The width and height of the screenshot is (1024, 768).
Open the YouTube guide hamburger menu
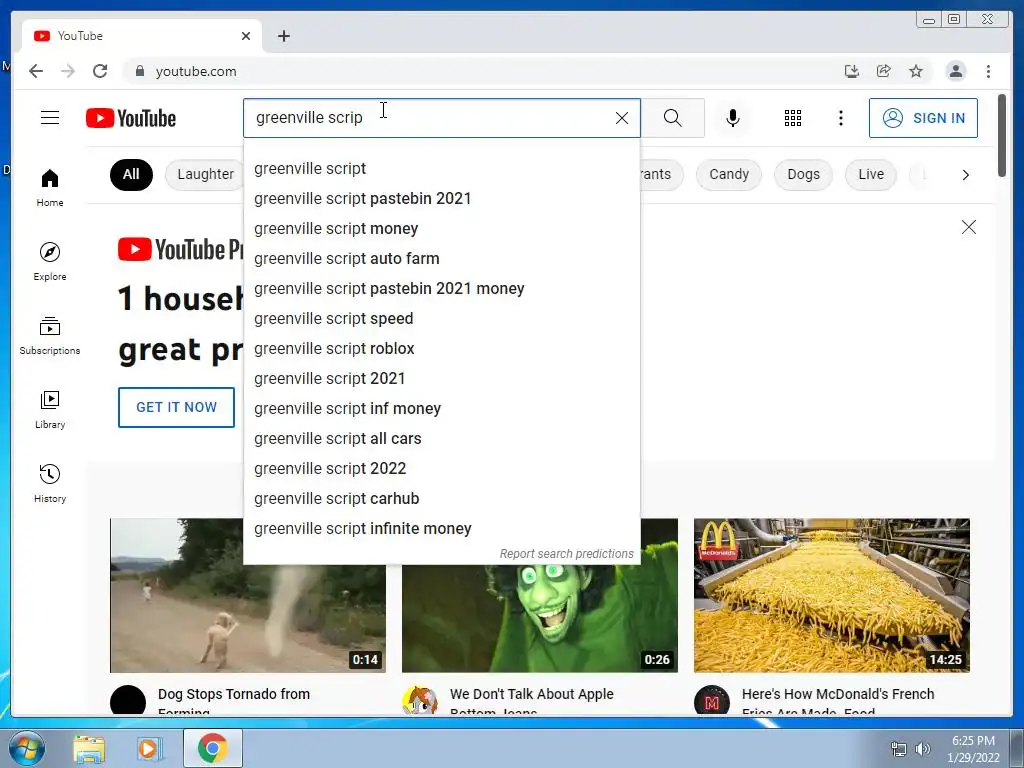50,118
